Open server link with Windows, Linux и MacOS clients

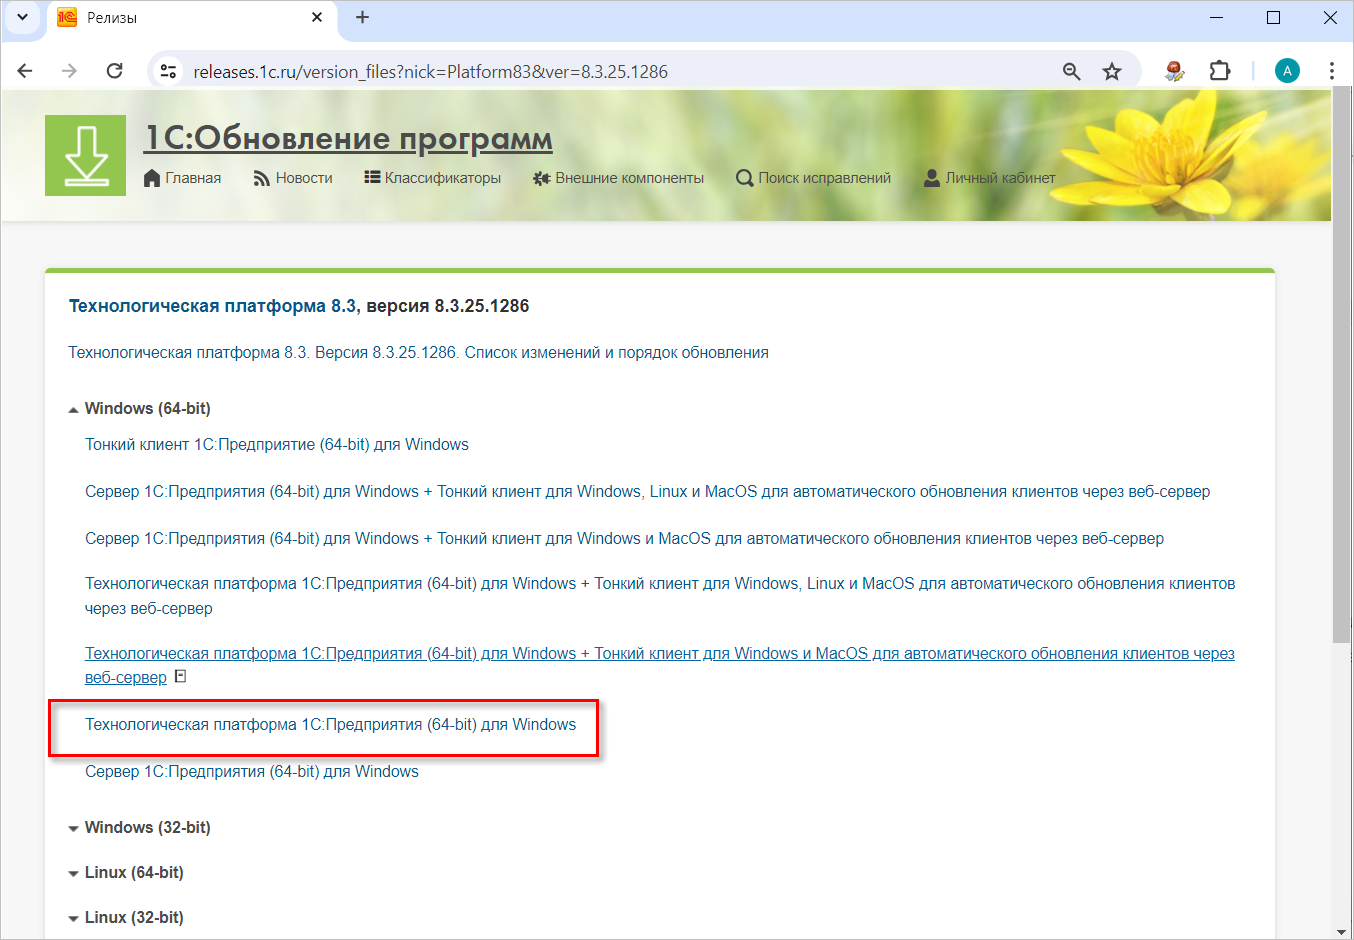click(648, 491)
